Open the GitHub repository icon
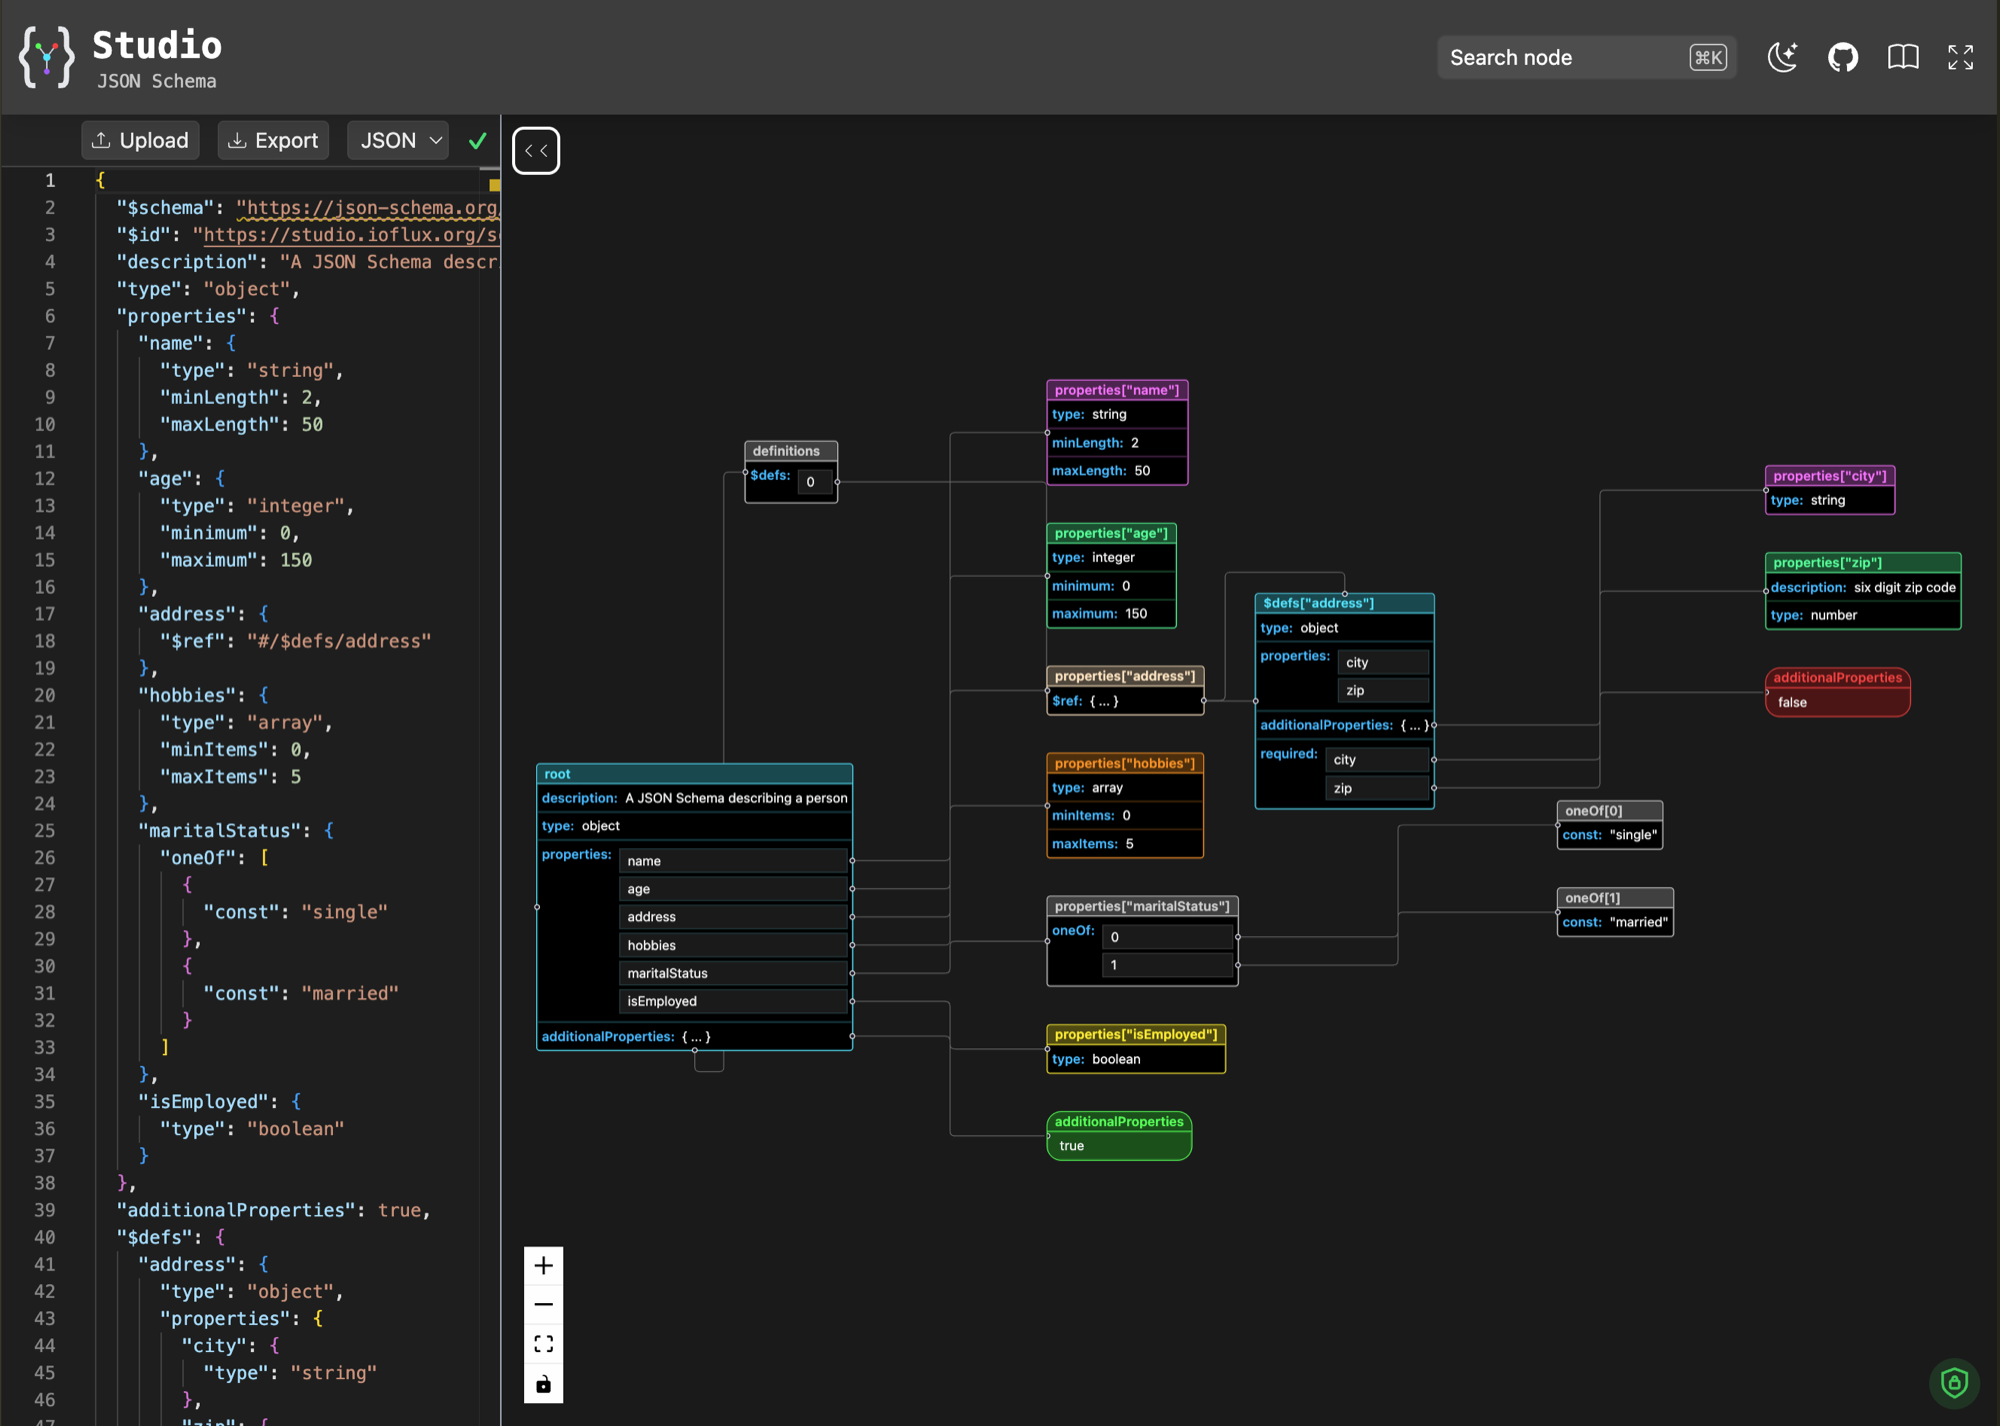This screenshot has width=2000, height=1426. pyautogui.click(x=1843, y=57)
